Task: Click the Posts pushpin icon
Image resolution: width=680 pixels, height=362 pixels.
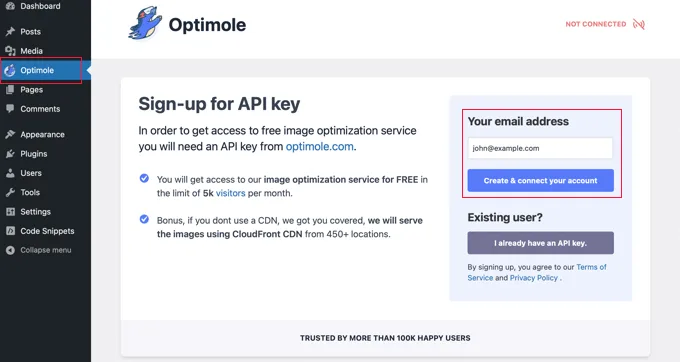Action: (10, 32)
